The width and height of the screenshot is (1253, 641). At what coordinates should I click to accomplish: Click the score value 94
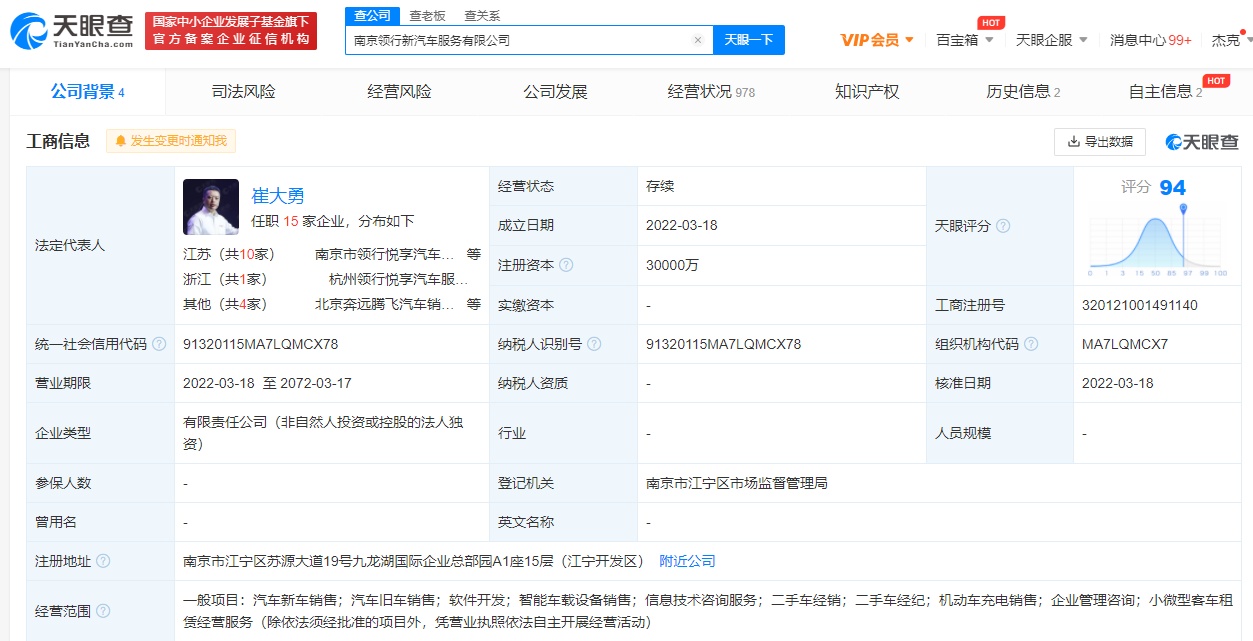pyautogui.click(x=1172, y=188)
